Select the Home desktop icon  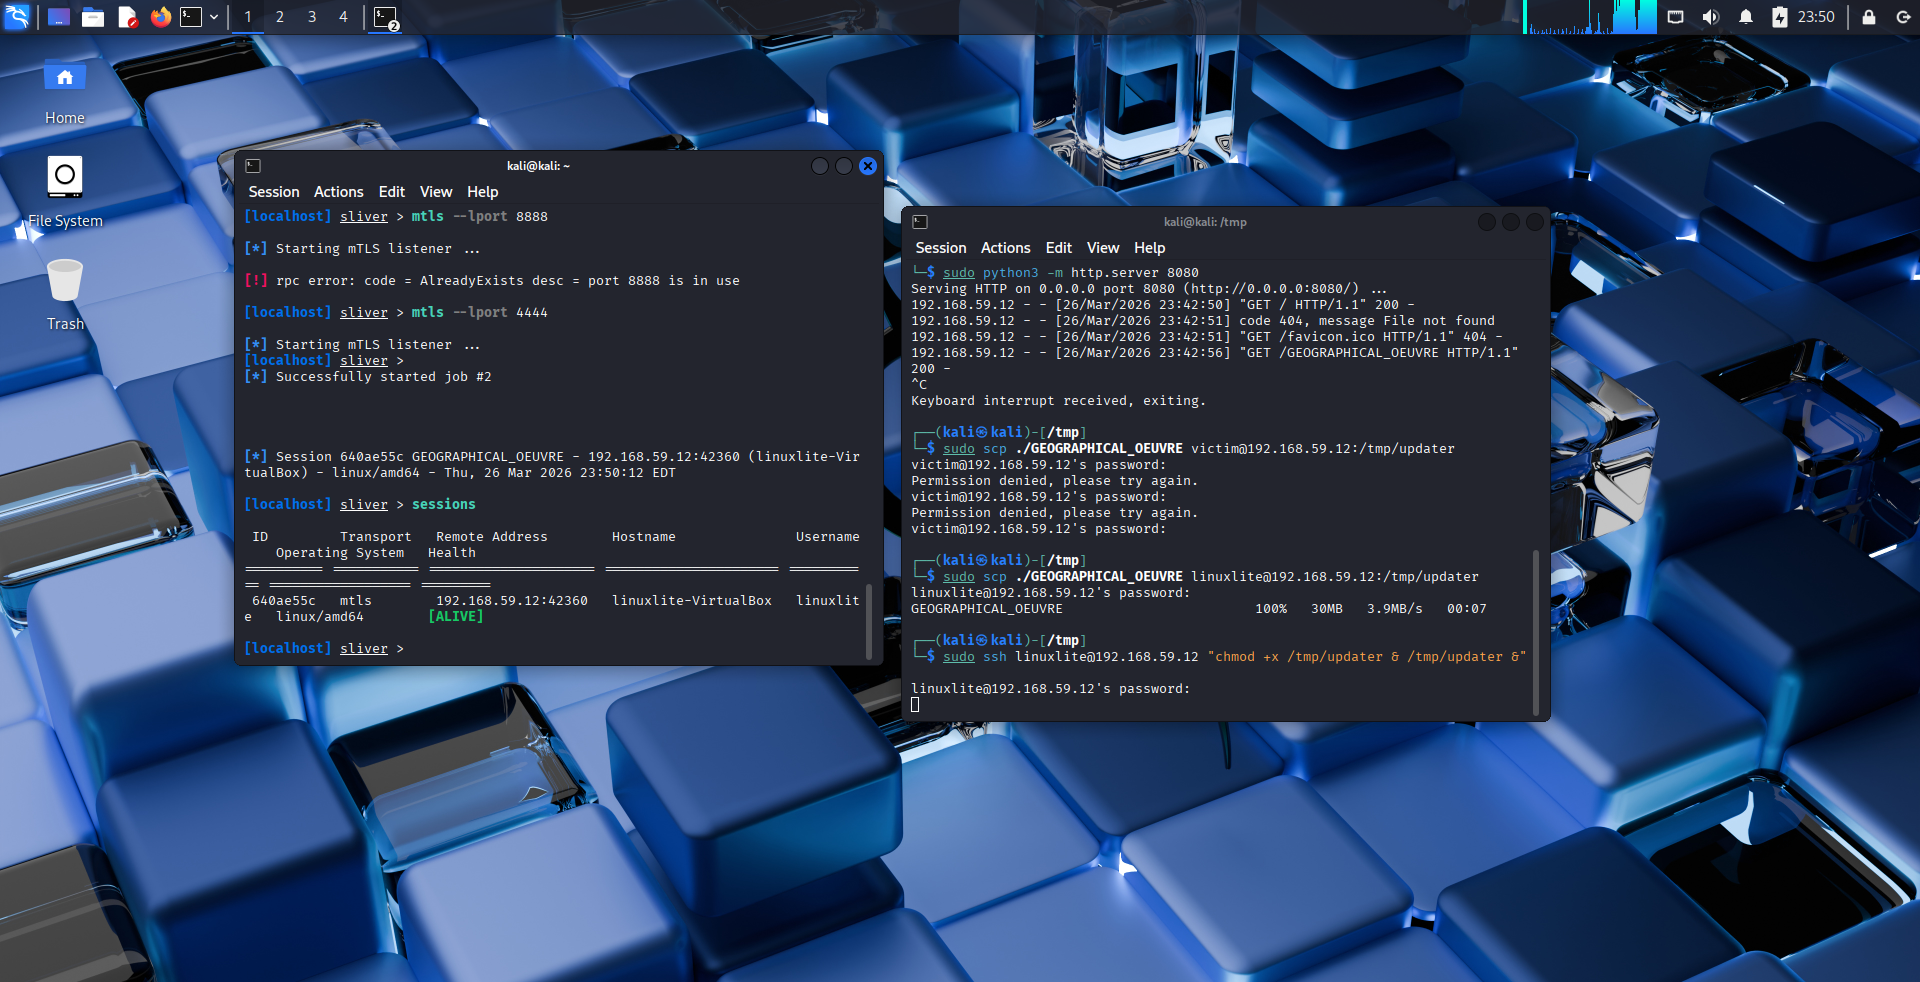pos(65,92)
